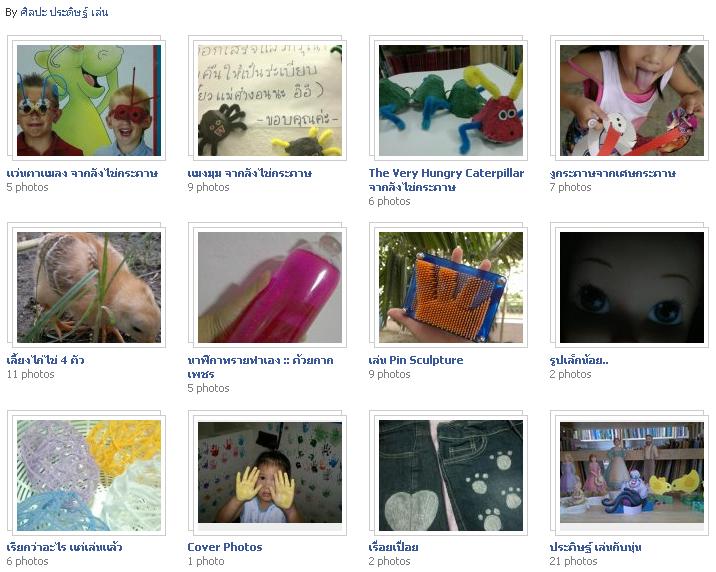The height and width of the screenshot is (572, 716).
Task: Open the child with yellow painted hands thumbnail
Action: pos(269,472)
